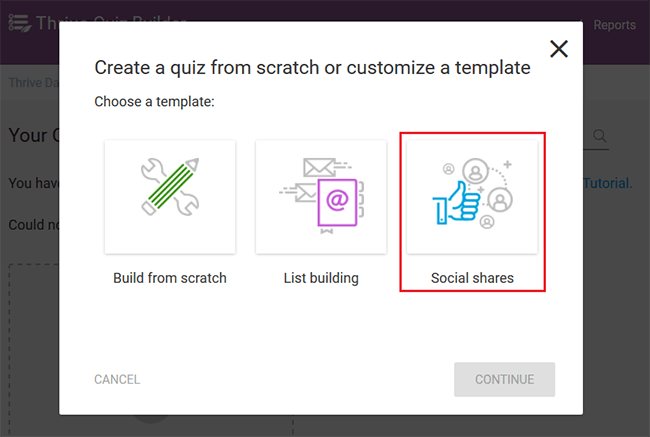The image size is (650, 437).
Task: Open the Reports menu item
Action: [614, 25]
